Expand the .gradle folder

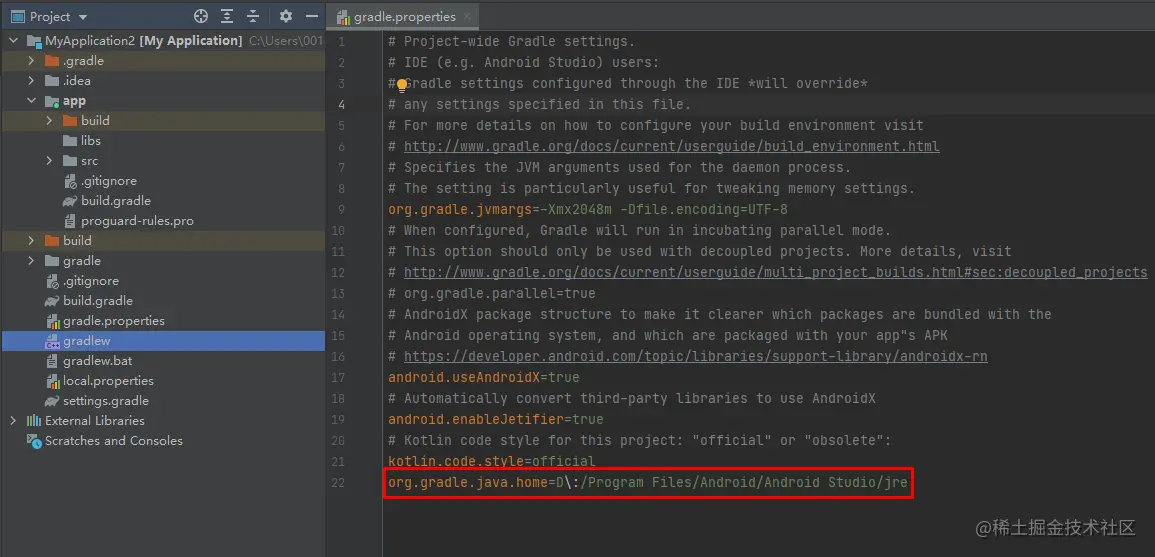point(31,60)
